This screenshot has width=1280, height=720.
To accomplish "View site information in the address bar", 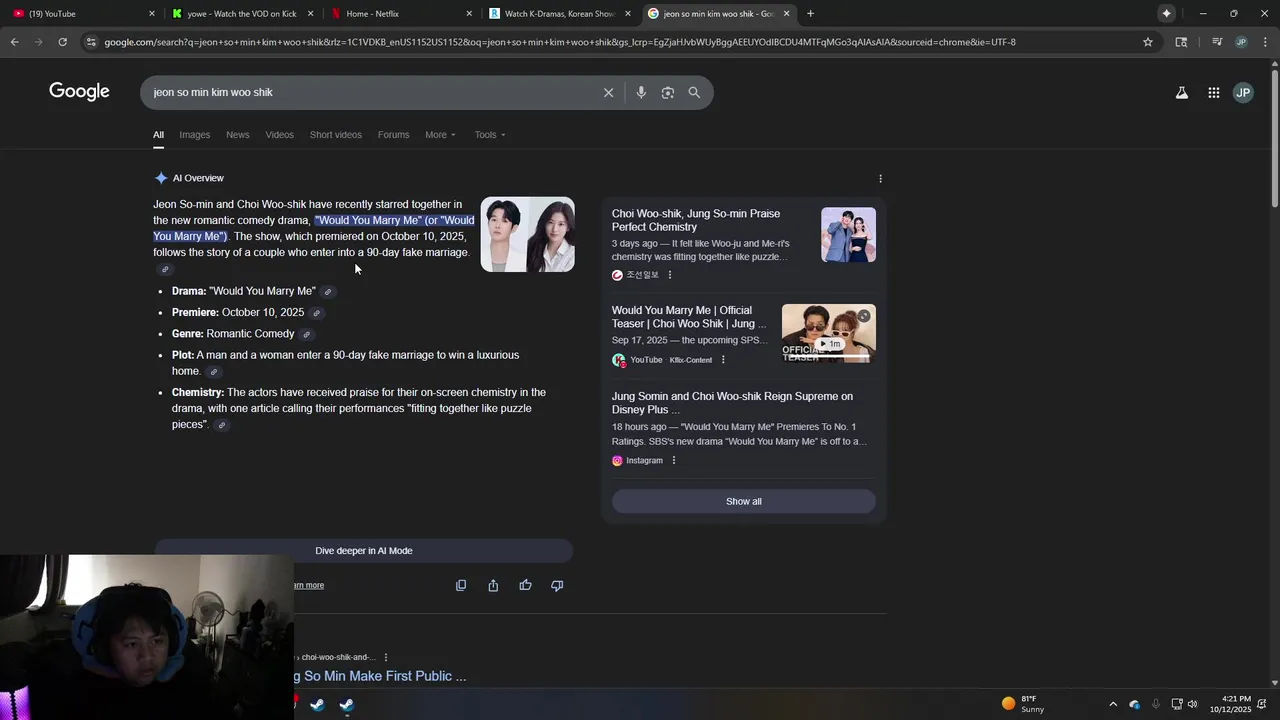I will click(91, 42).
